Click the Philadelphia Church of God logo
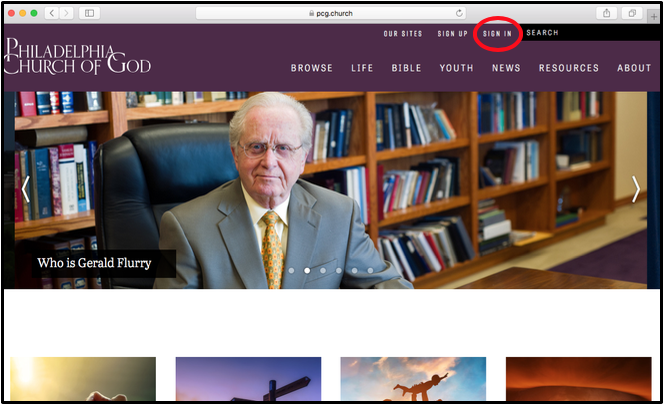This screenshot has height=405, width=664. point(78,56)
